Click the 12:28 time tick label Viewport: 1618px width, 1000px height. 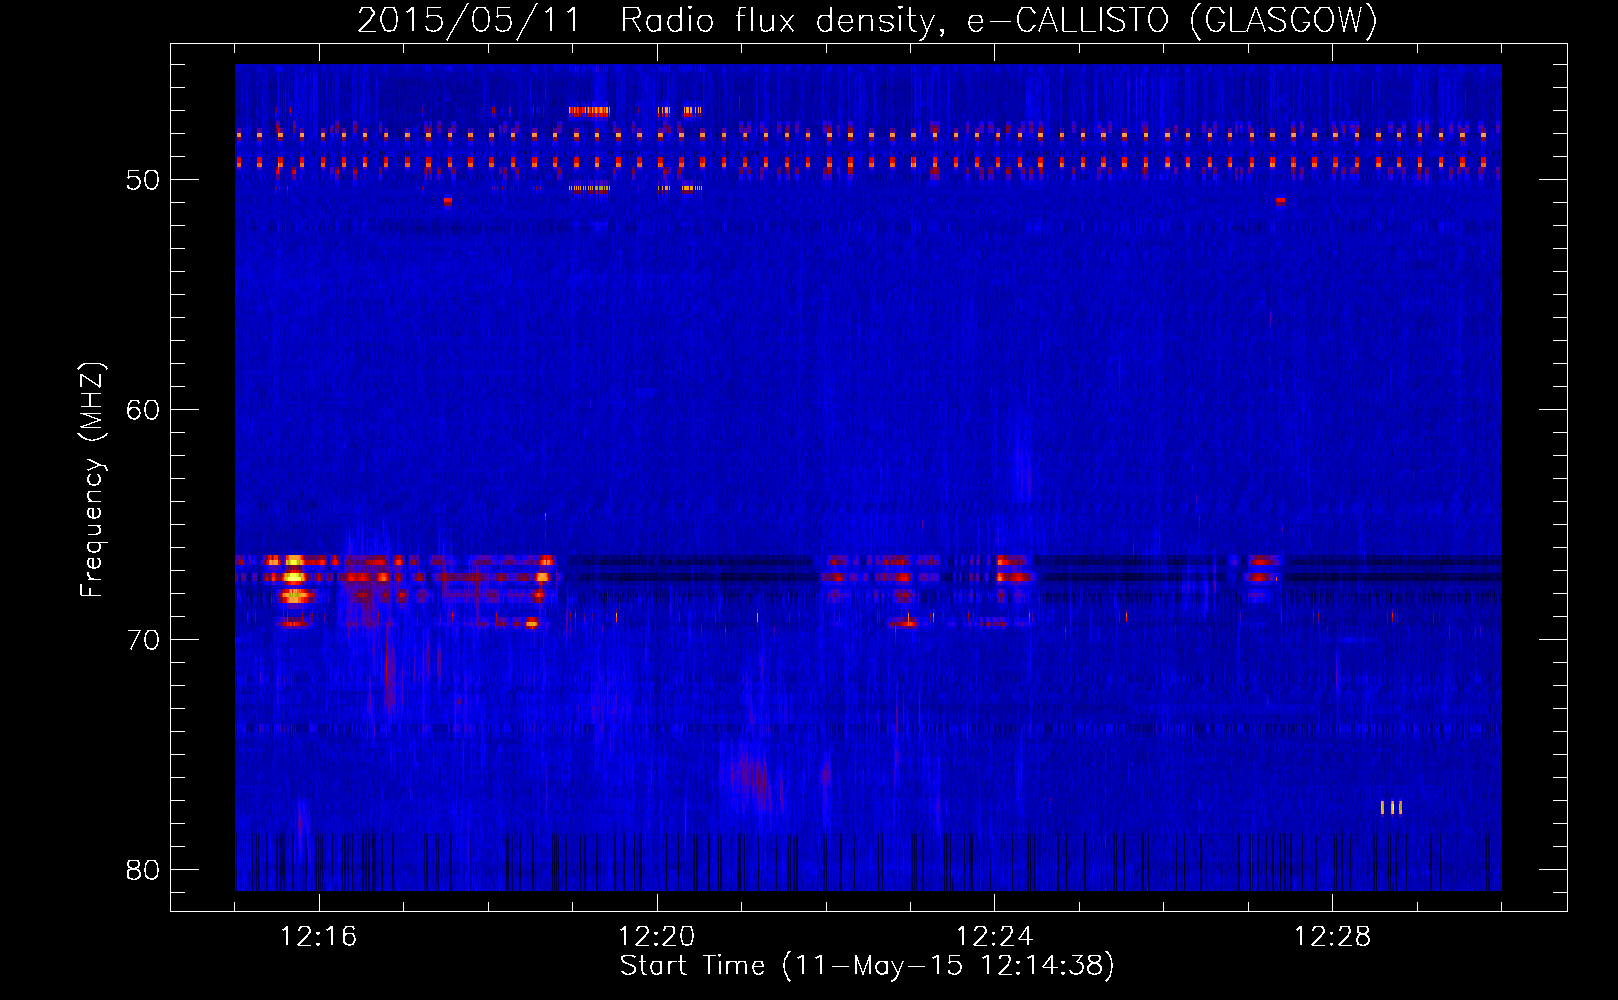pos(1333,937)
